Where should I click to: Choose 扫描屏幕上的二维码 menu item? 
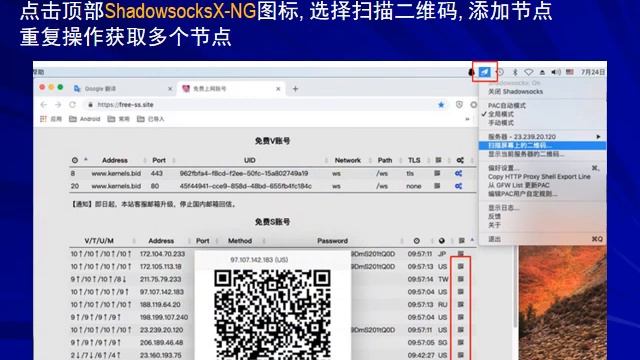pyautogui.click(x=542, y=145)
